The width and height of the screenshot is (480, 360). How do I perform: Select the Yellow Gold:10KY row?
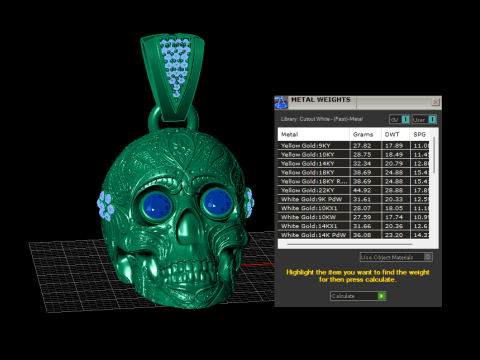pos(354,155)
